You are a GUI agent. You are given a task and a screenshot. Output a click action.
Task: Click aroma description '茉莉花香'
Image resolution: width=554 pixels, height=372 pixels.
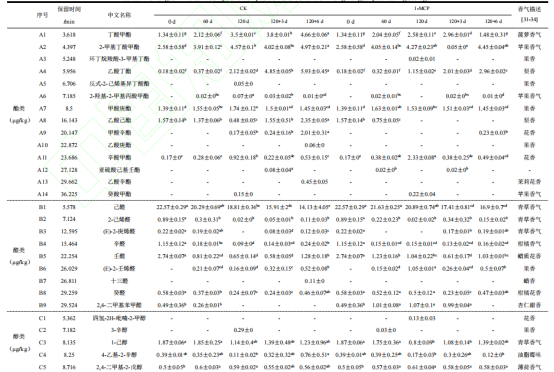pos(529,182)
